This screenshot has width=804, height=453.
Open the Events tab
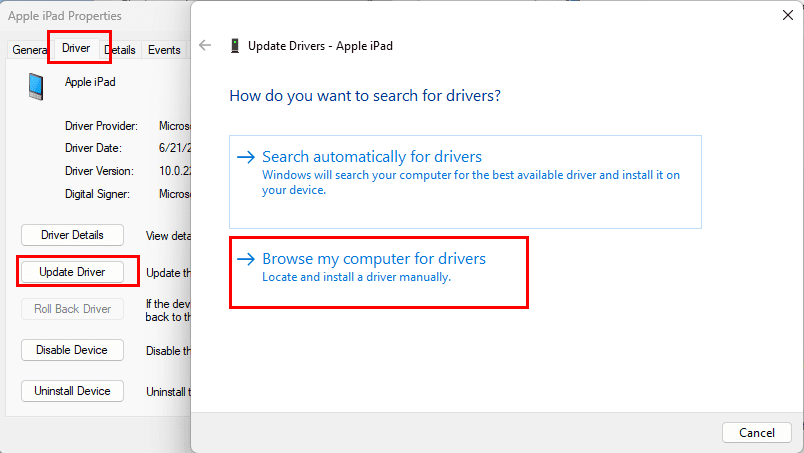164,50
